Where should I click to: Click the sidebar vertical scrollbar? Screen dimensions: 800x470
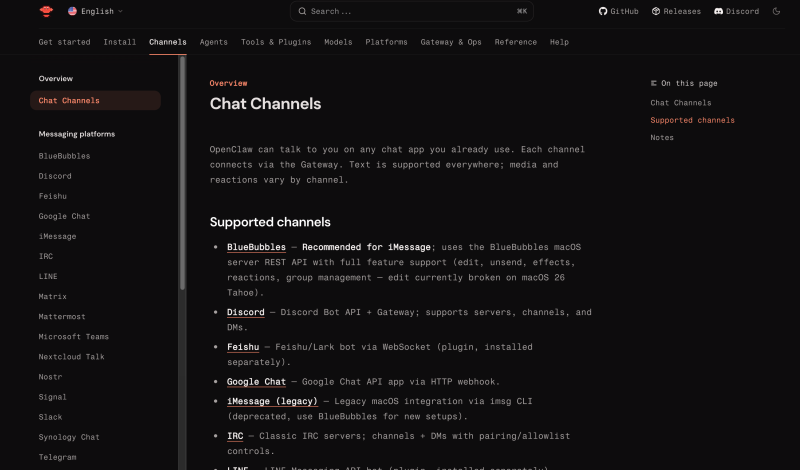pyautogui.click(x=182, y=174)
